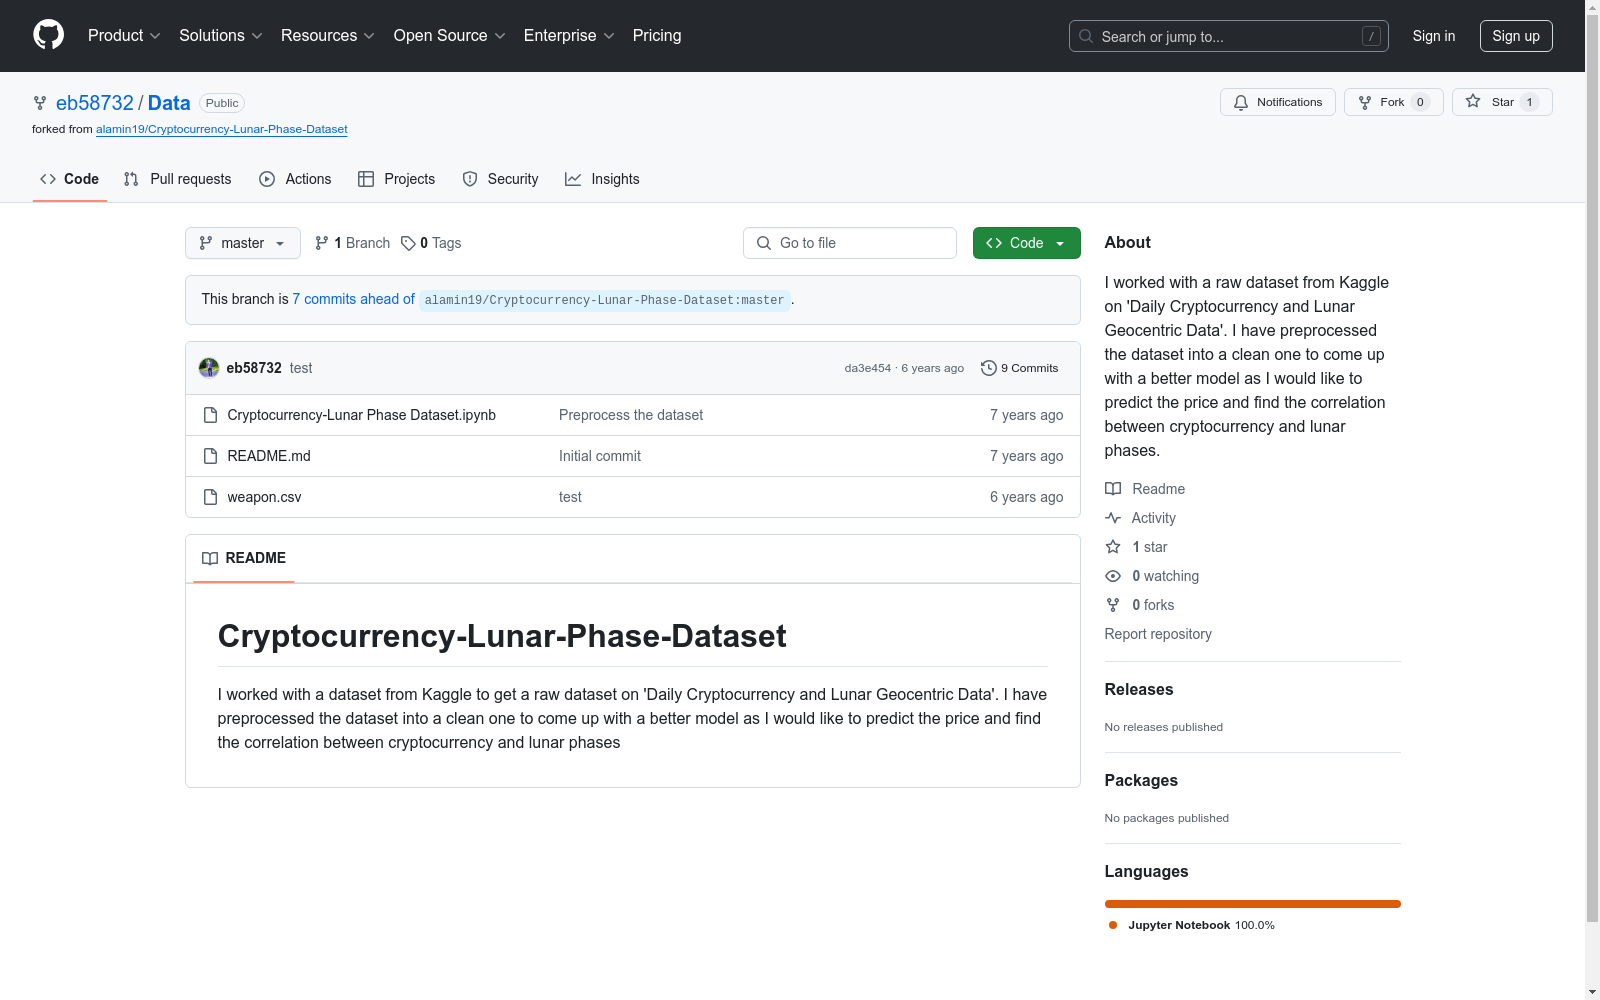Click the branch icon next to 1 Branch
Screen dimensions: 1600x1000
click(x=322, y=243)
